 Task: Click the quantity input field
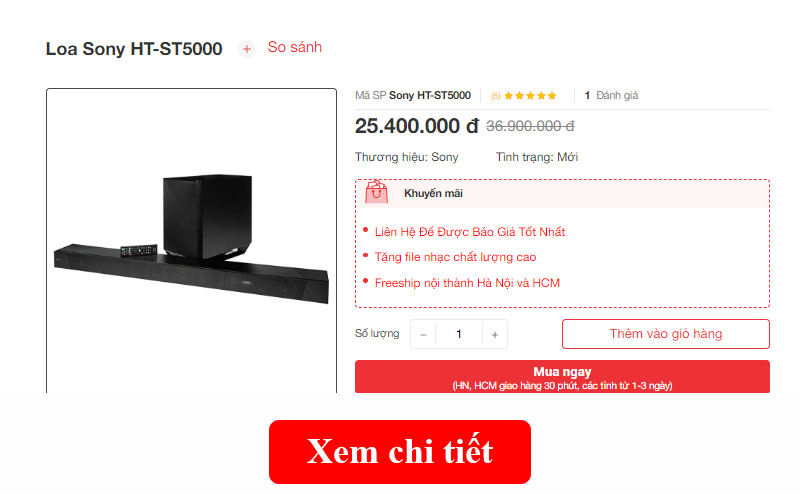(459, 334)
